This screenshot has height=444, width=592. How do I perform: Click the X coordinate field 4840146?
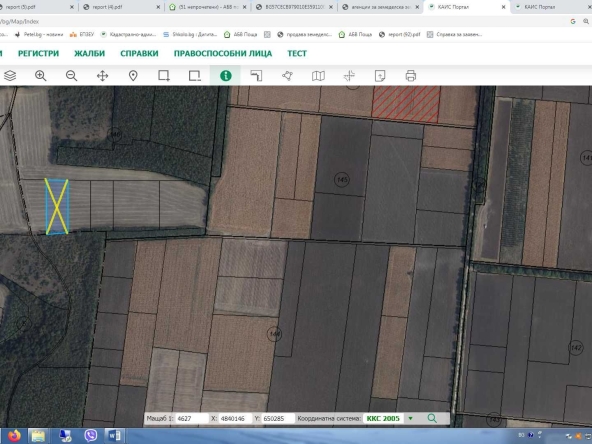(x=235, y=418)
